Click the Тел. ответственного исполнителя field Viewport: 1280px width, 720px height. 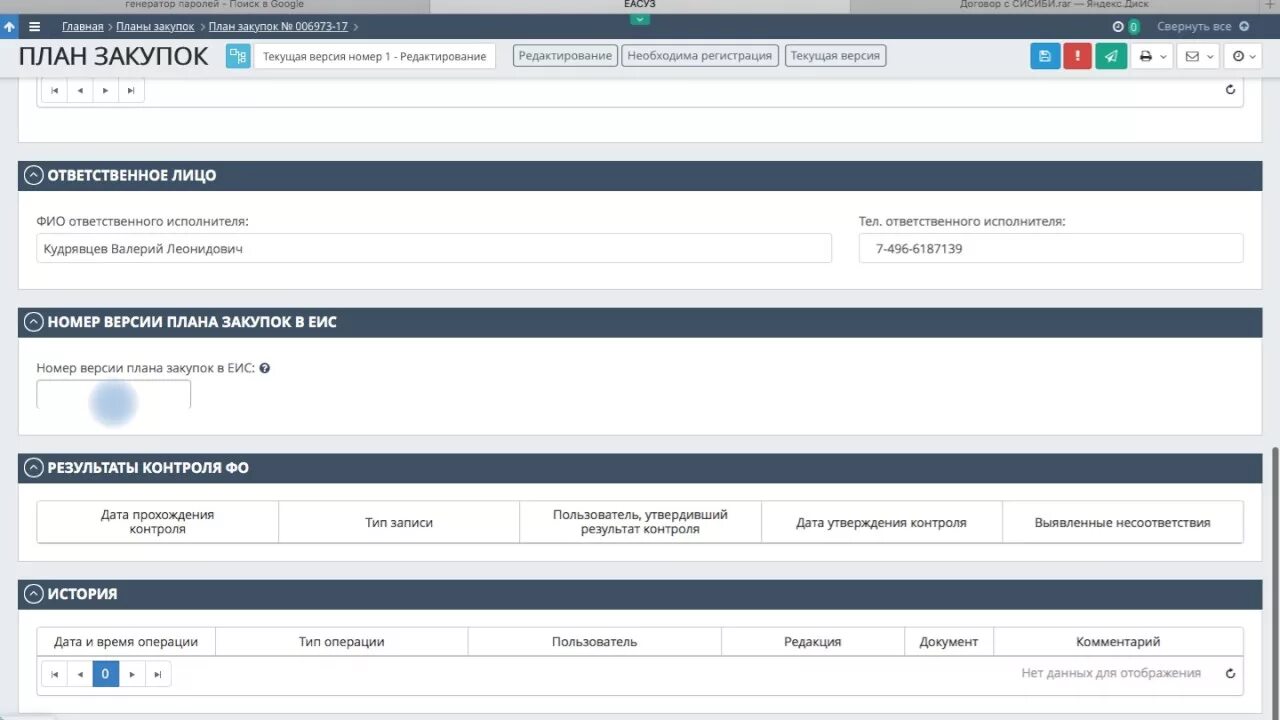click(1051, 248)
